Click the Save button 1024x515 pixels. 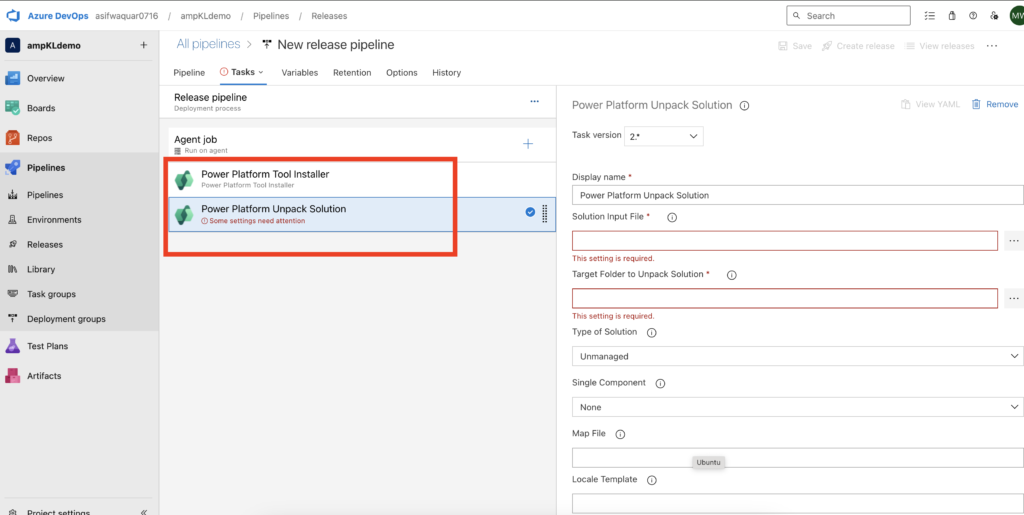(x=795, y=46)
